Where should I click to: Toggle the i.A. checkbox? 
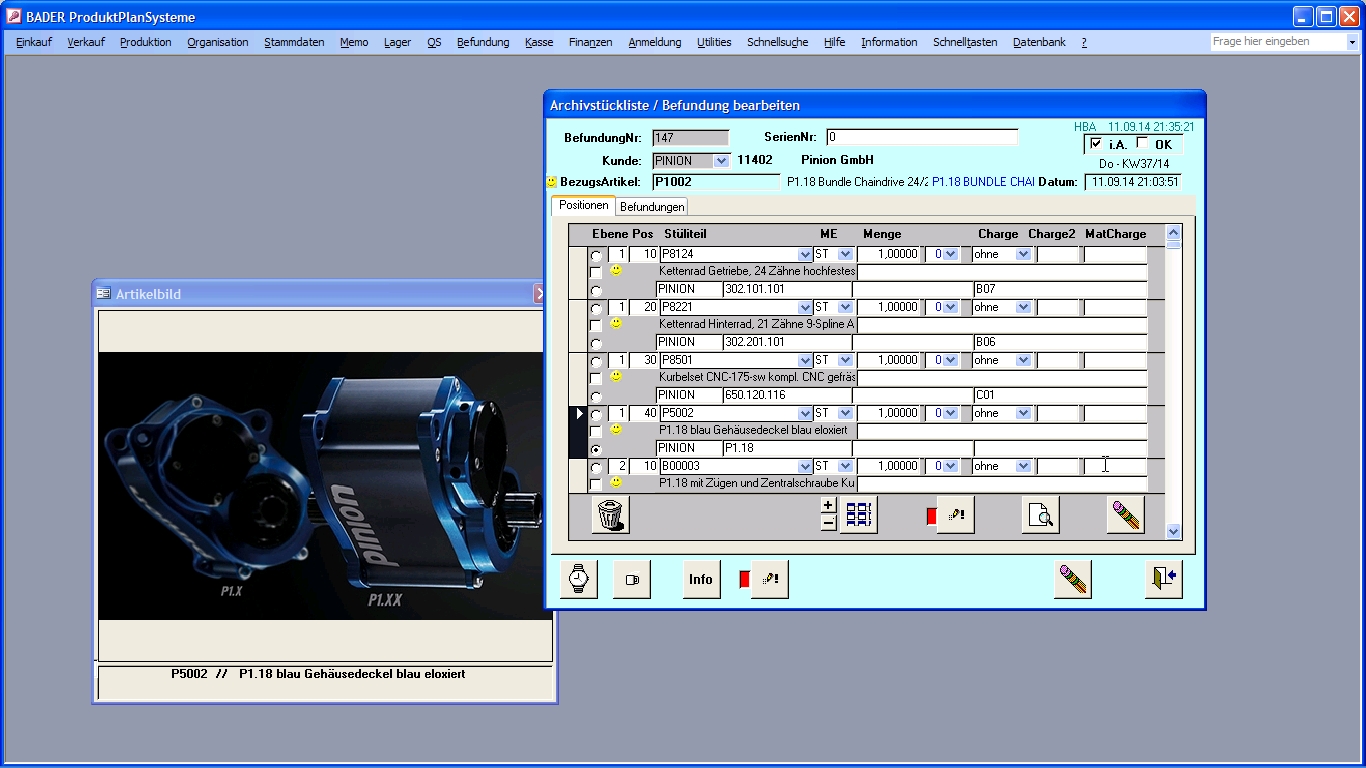[1096, 144]
